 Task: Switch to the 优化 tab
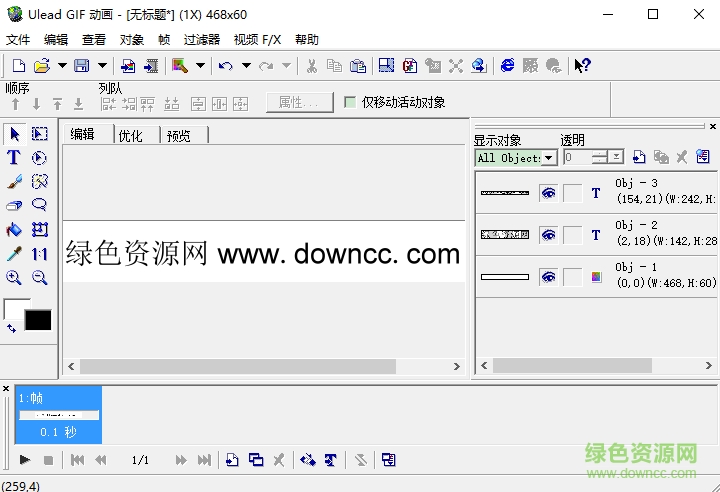click(136, 136)
